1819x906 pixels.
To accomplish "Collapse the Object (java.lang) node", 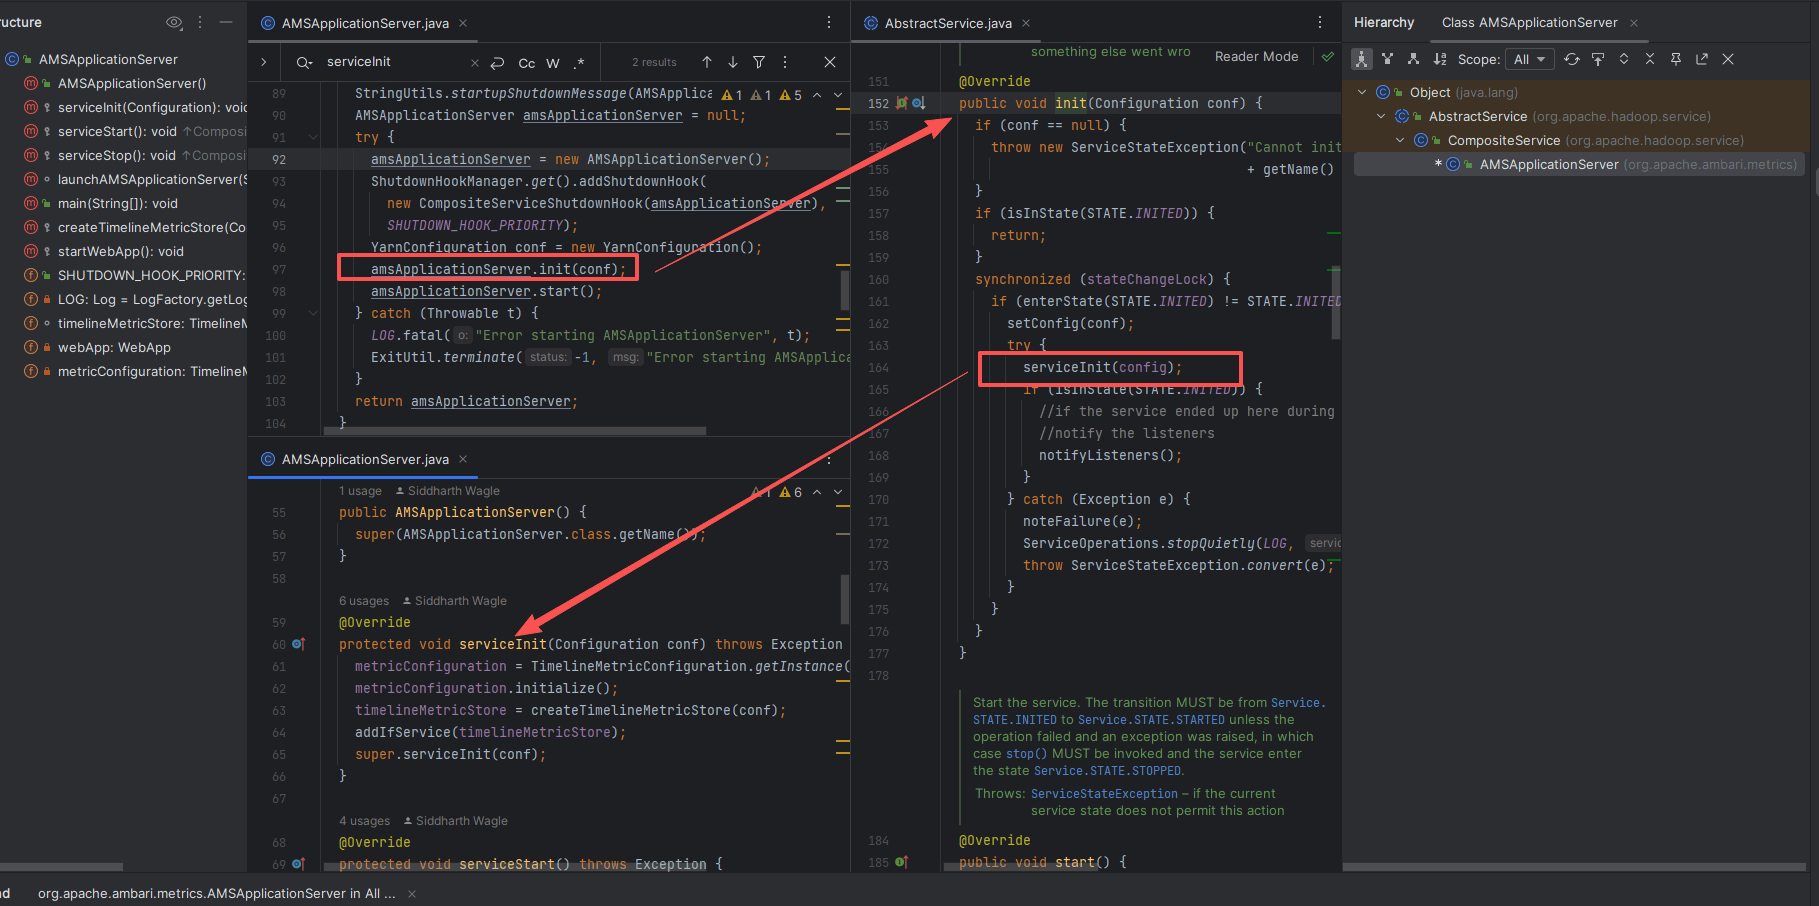I will point(1362,92).
